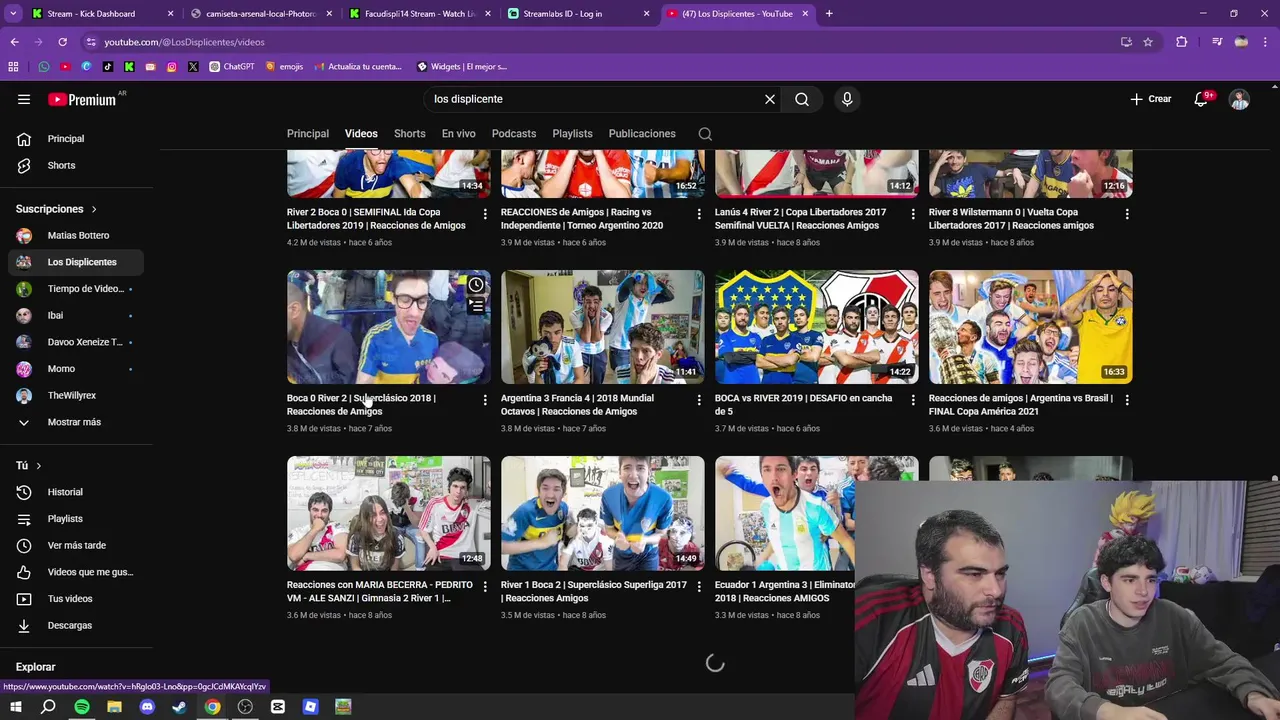
Task: Open Kick bookmark in bookmarks bar
Action: (129, 67)
